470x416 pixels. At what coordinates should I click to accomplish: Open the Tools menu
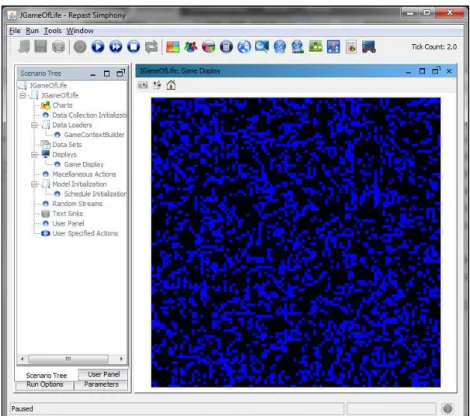(x=53, y=31)
